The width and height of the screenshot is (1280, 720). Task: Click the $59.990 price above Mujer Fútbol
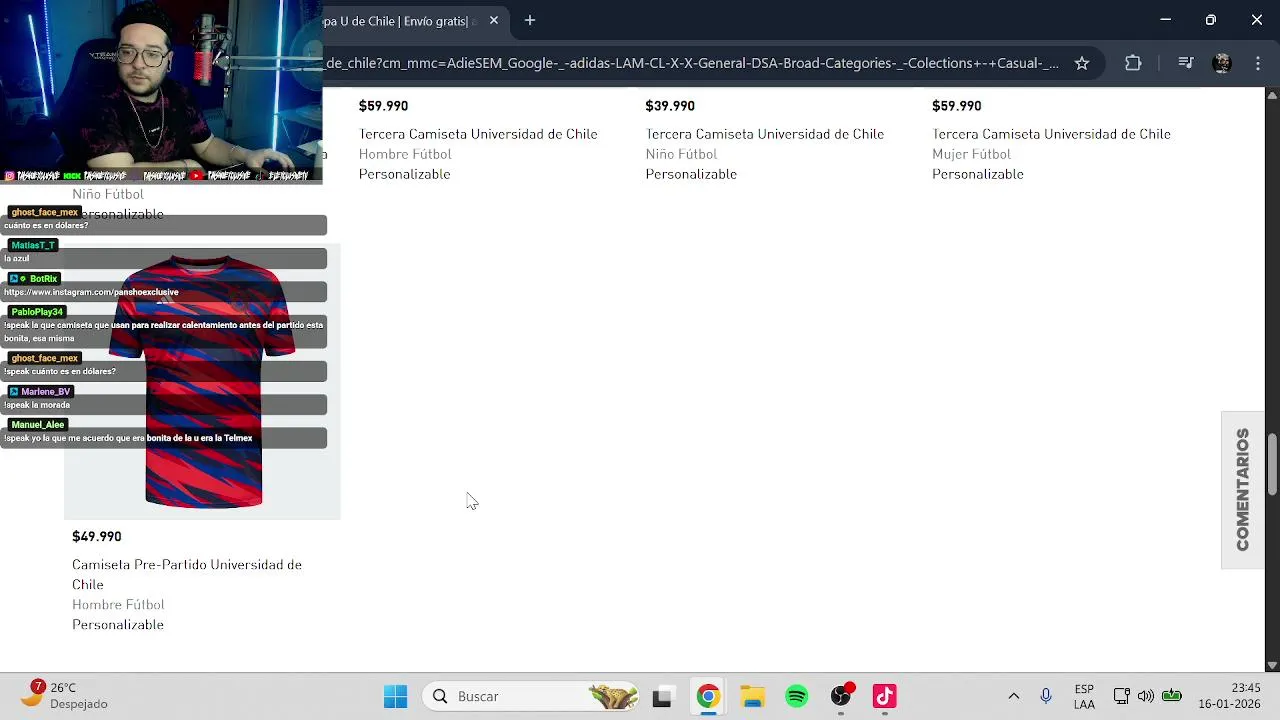point(957,106)
